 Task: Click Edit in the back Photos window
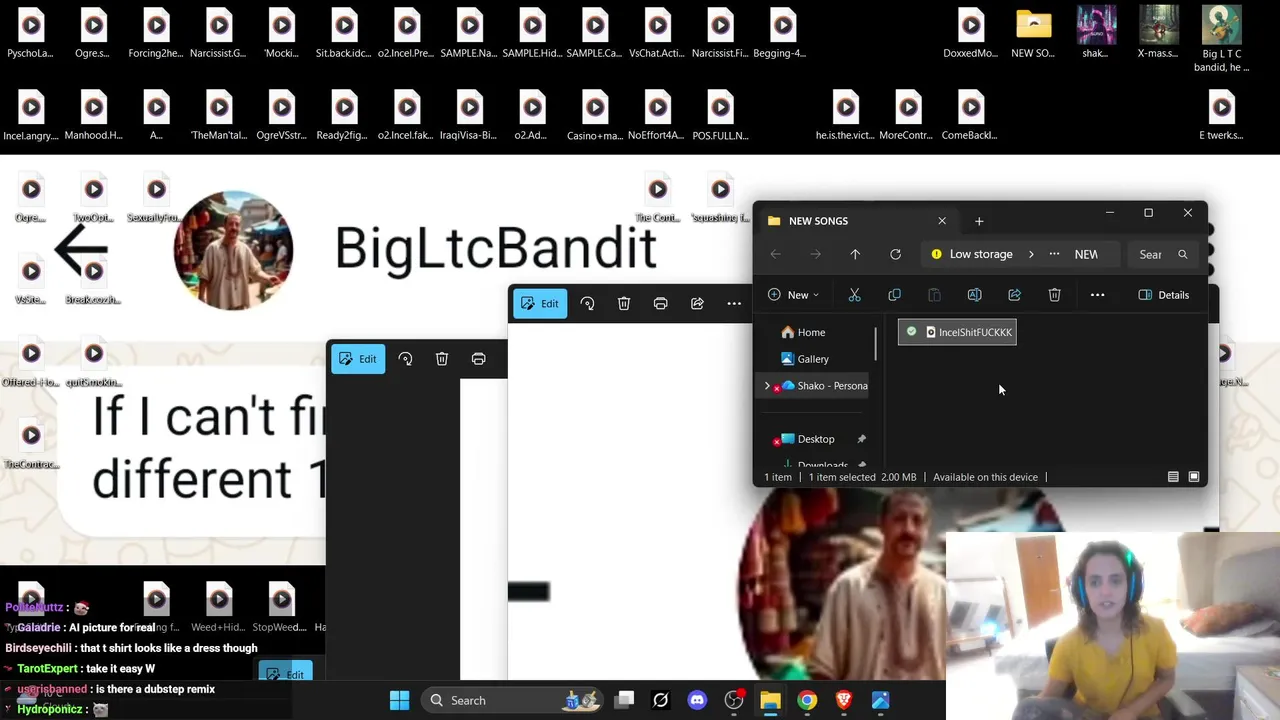tap(358, 359)
